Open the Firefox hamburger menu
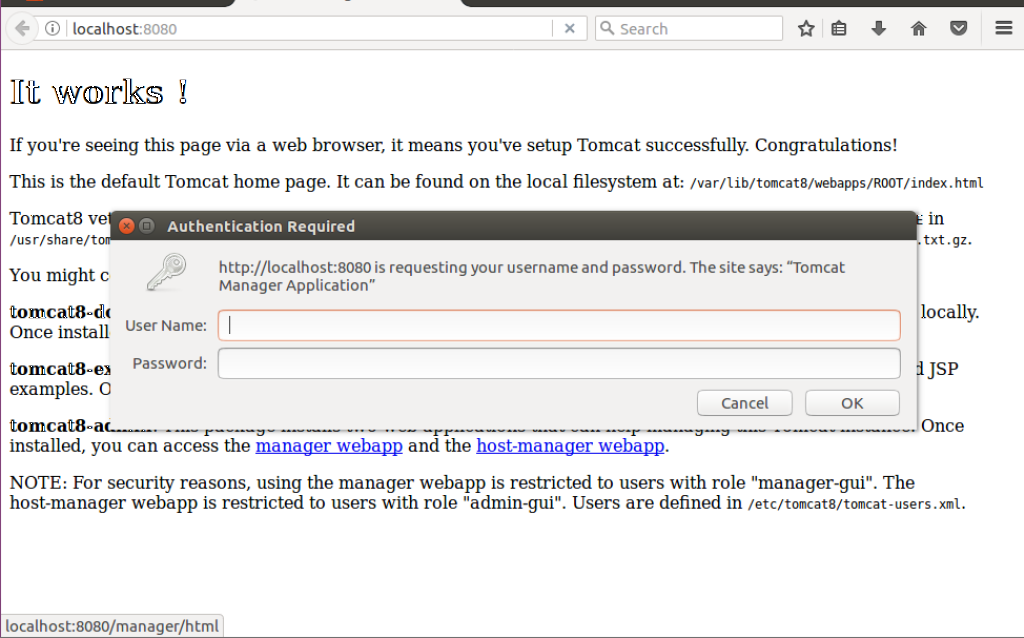The width and height of the screenshot is (1024, 638). 1003,29
